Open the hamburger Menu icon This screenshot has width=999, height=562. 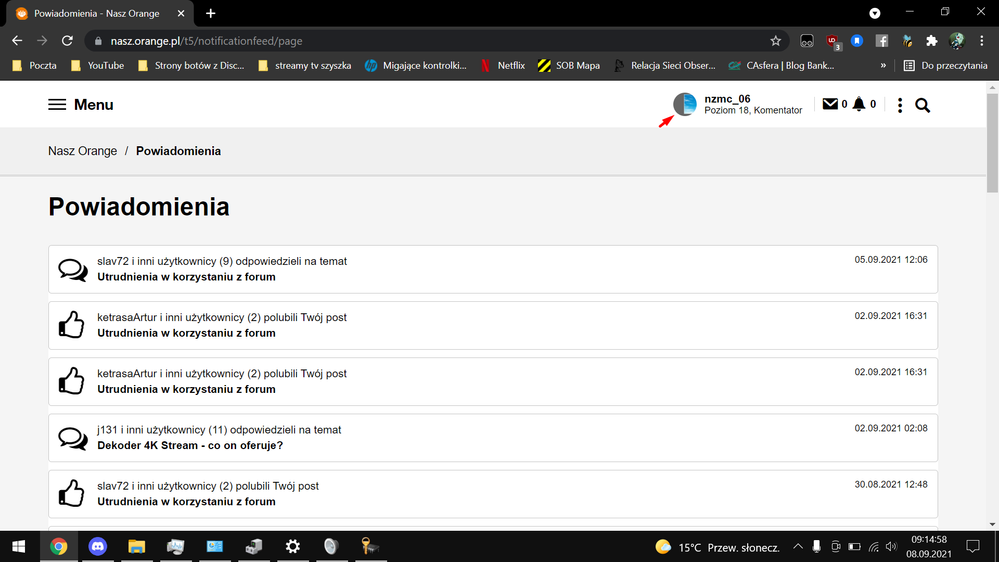[x=57, y=105]
